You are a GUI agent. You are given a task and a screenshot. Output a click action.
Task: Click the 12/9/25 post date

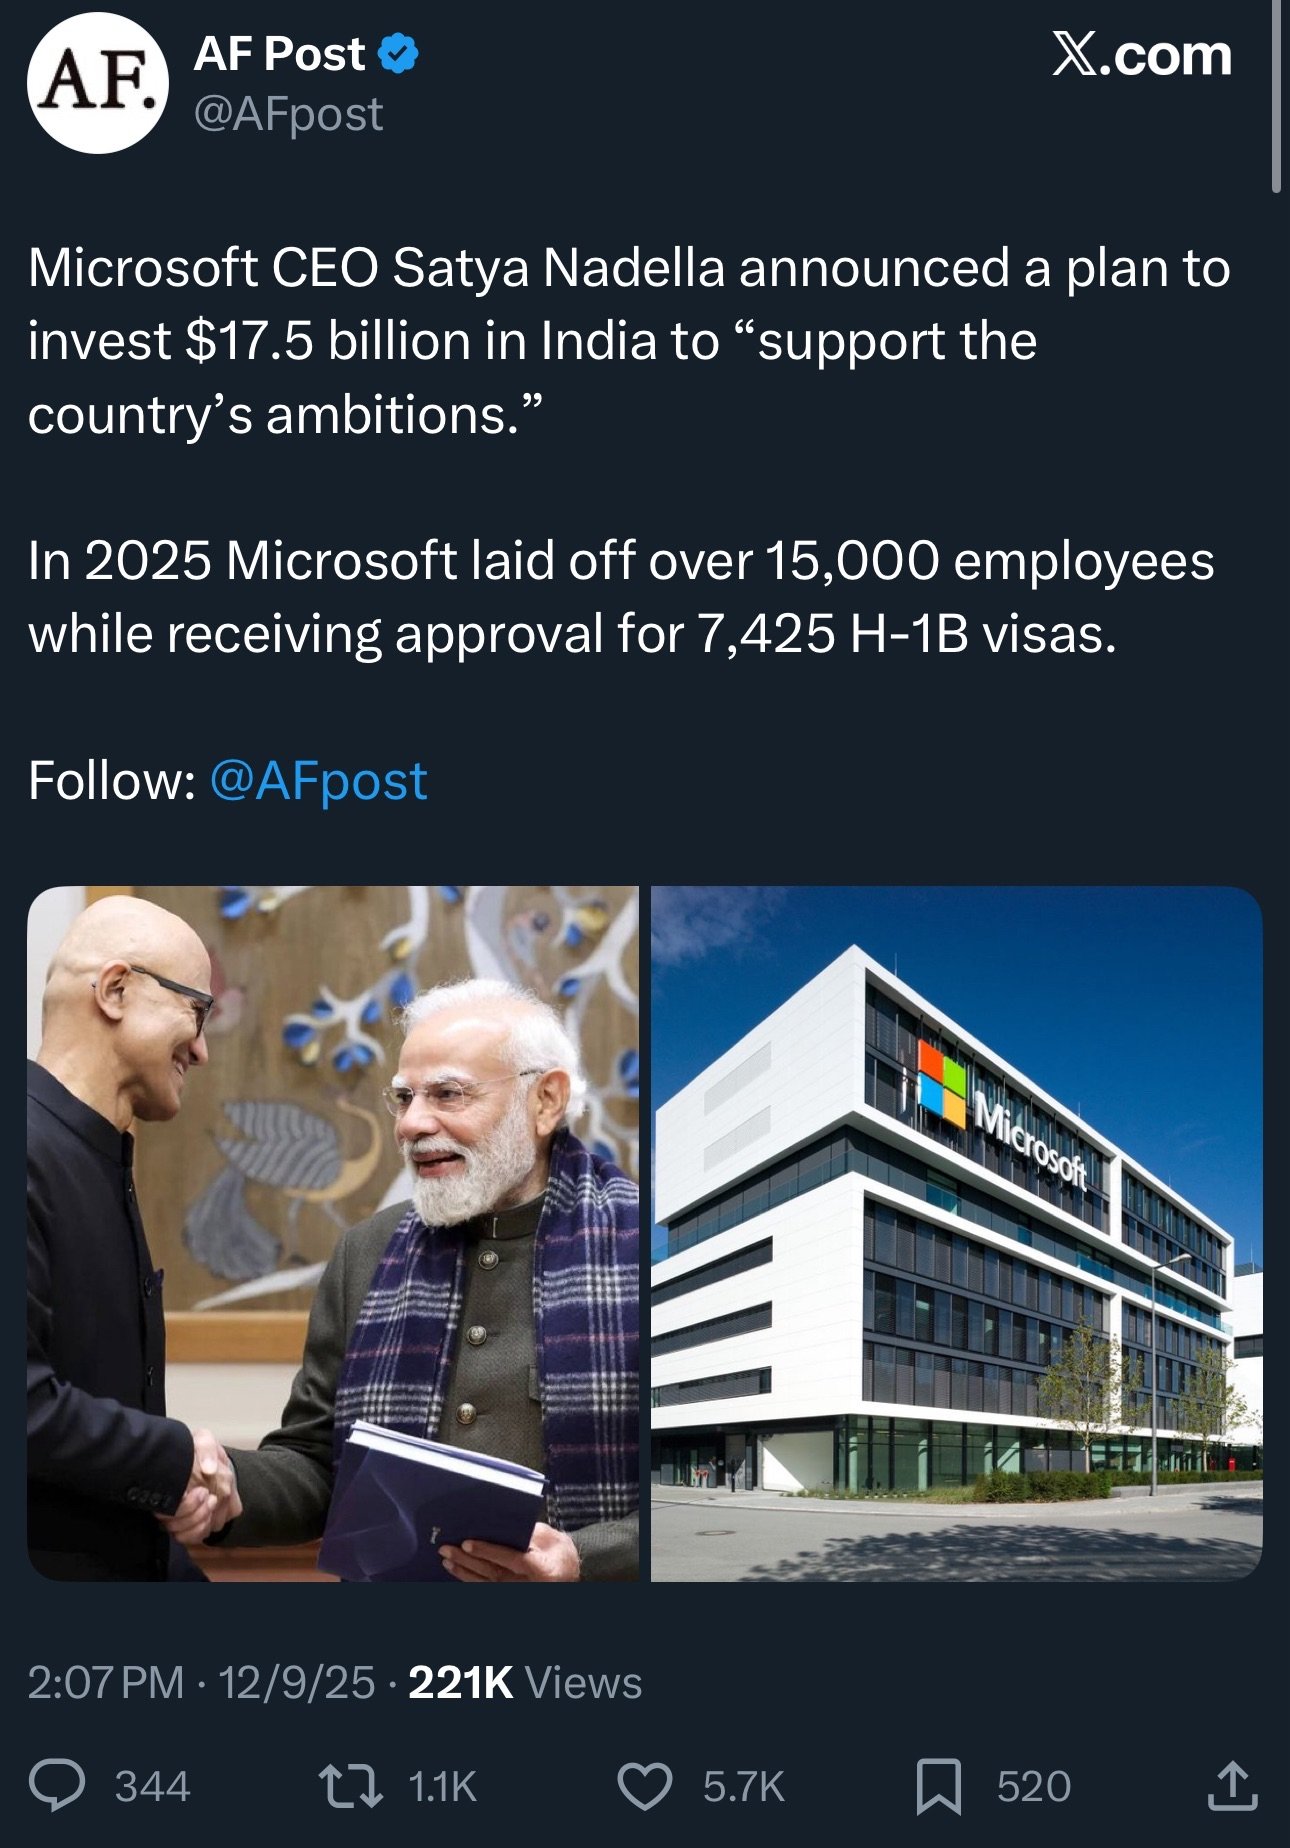tap(297, 1683)
